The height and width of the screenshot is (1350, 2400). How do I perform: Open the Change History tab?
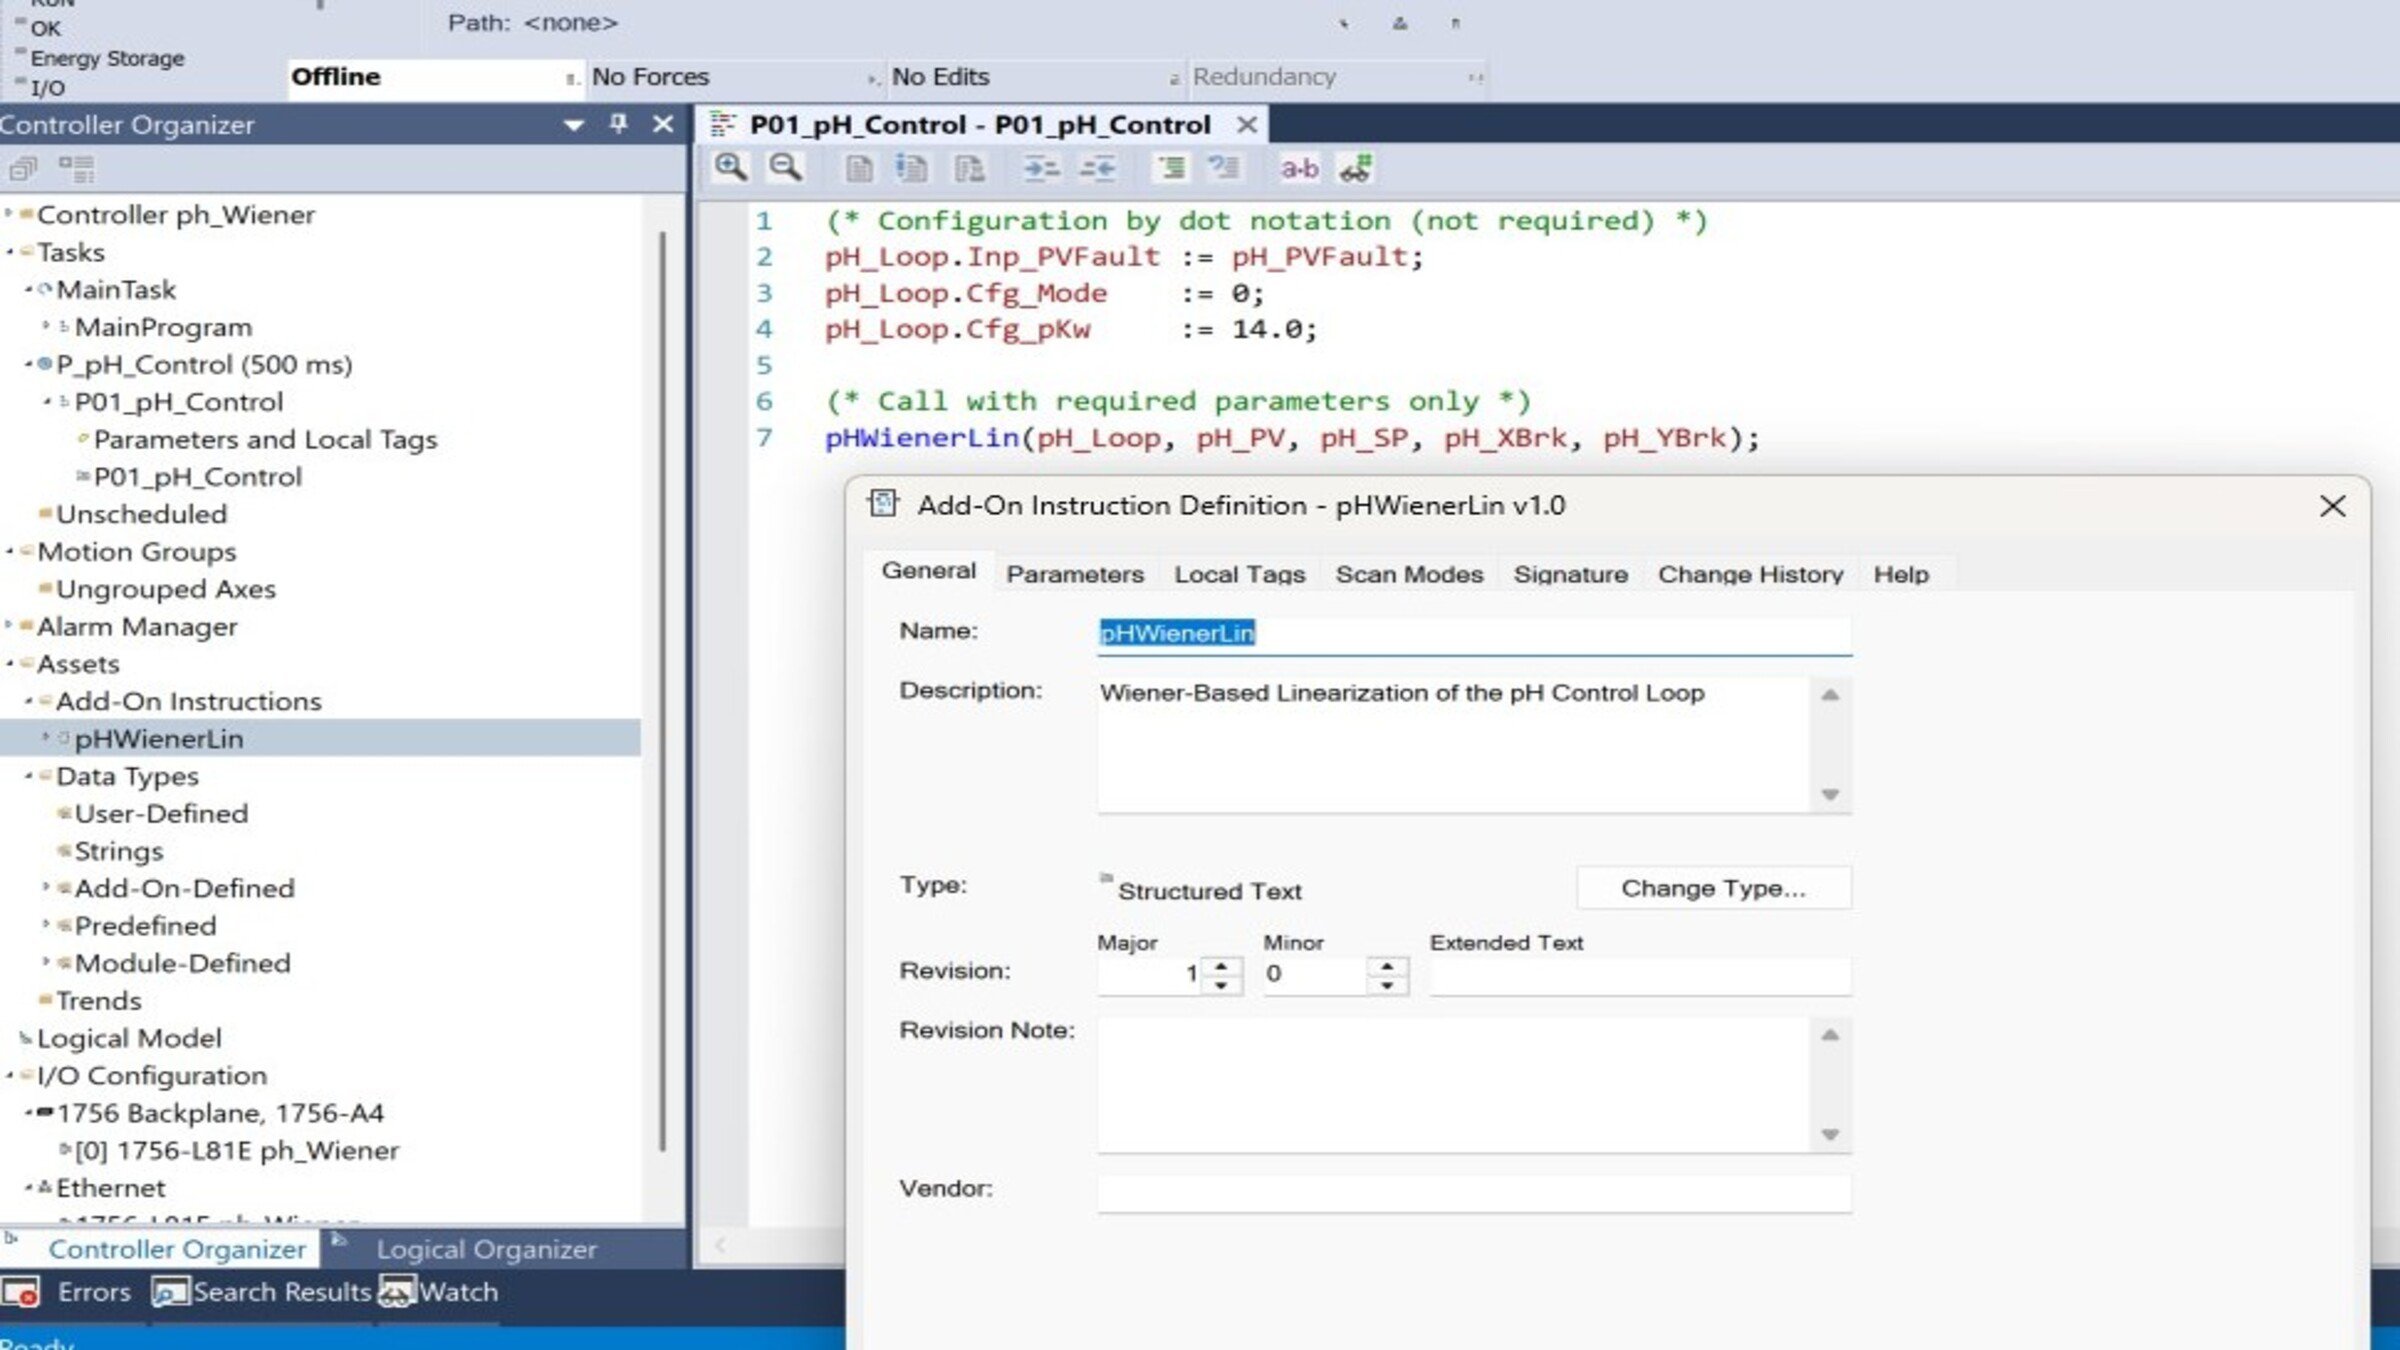click(1750, 574)
